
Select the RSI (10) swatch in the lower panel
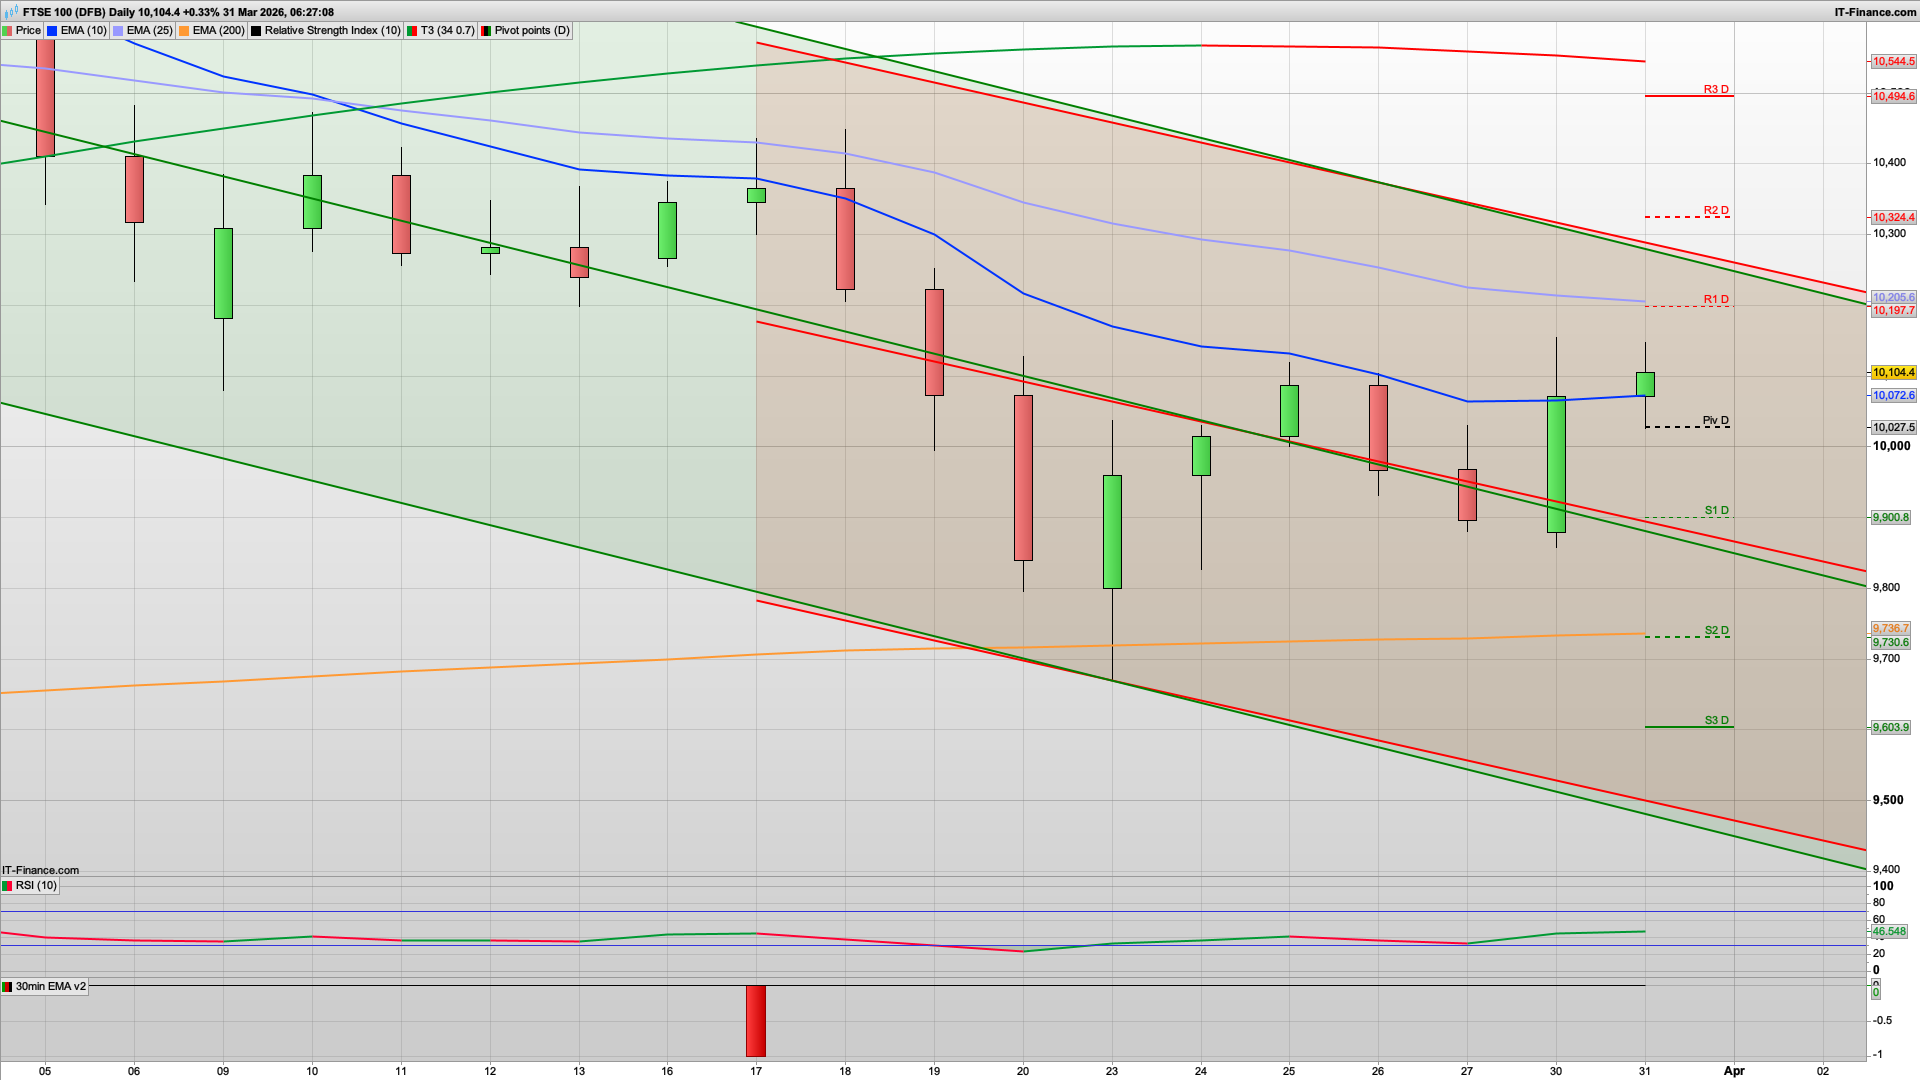click(7, 885)
